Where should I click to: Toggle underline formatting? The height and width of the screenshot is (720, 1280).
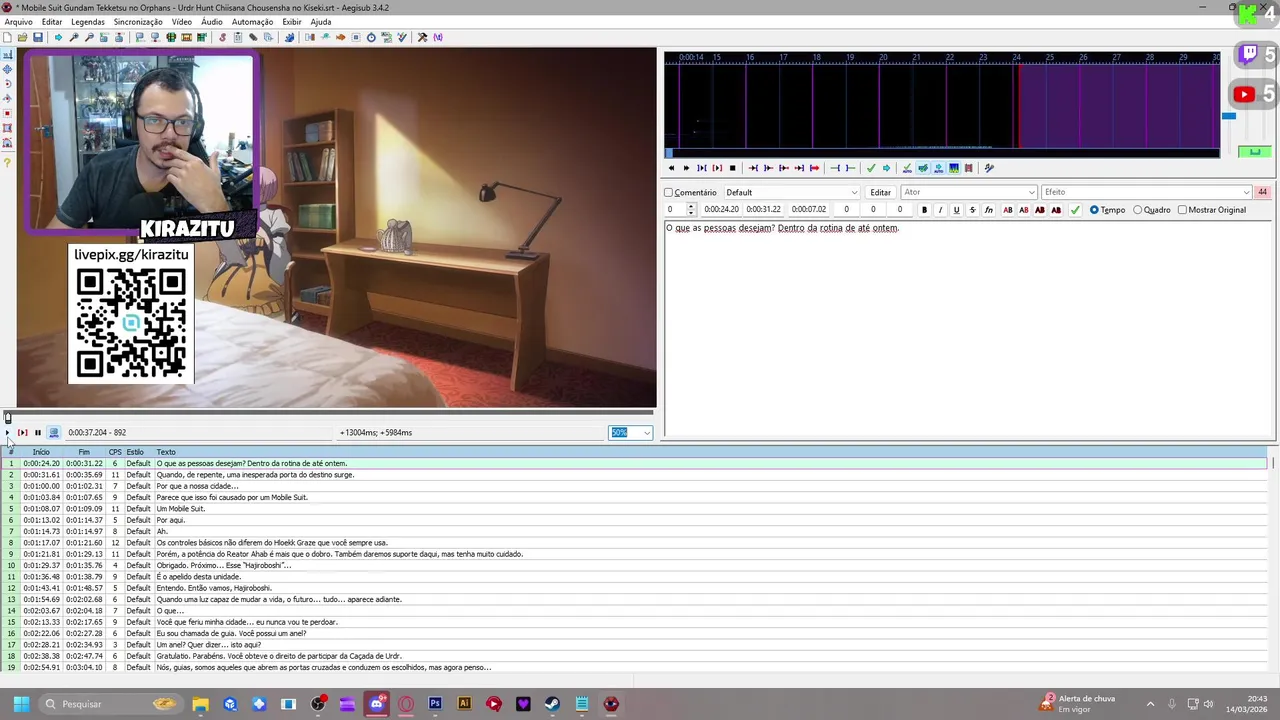(x=956, y=210)
